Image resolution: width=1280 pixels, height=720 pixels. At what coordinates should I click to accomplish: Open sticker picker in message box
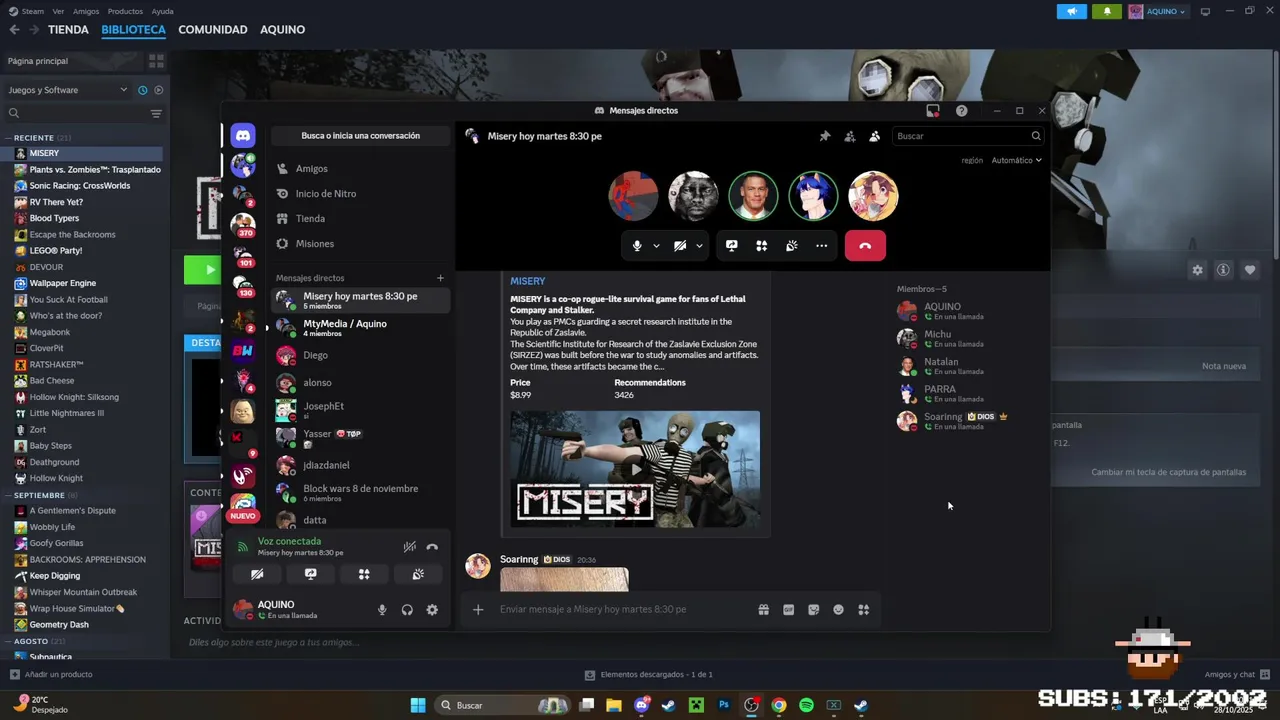[x=813, y=609]
